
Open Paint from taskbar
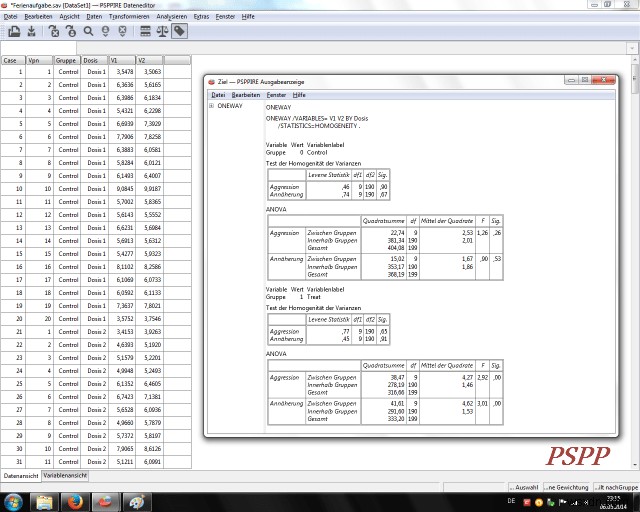pos(136,502)
